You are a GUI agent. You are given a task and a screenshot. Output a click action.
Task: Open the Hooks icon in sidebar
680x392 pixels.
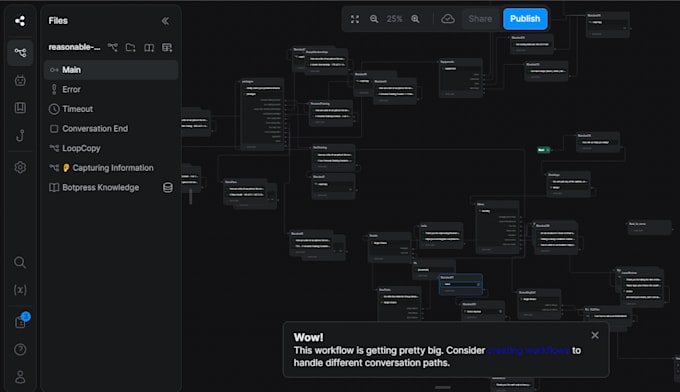coord(20,135)
